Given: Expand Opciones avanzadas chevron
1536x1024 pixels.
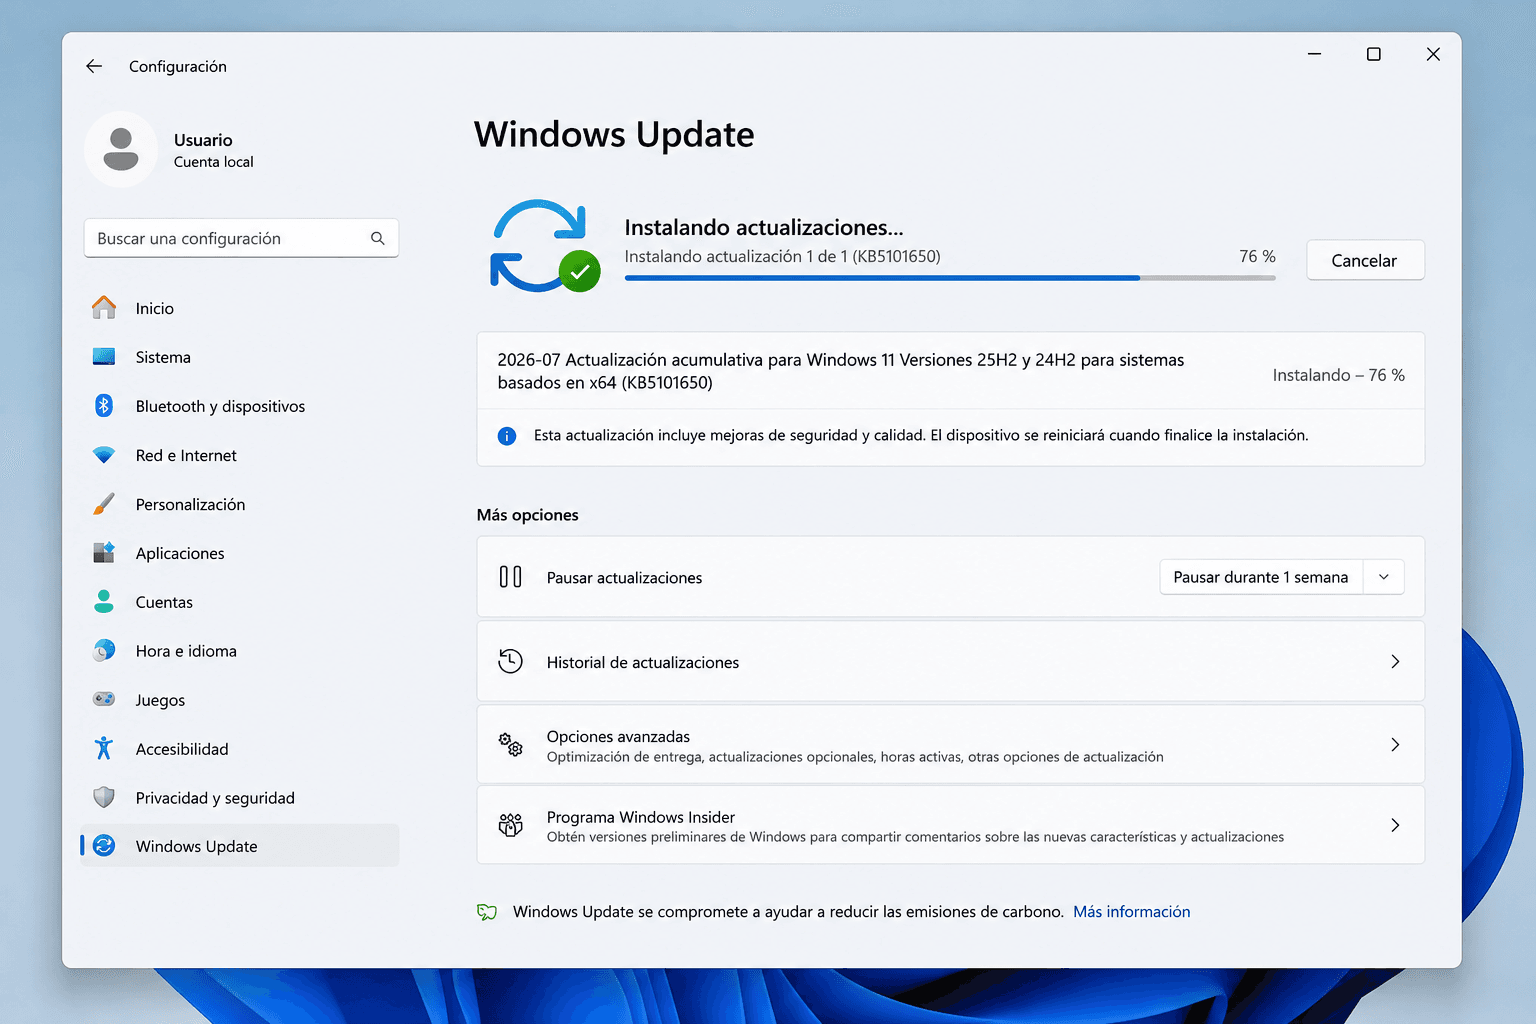Looking at the screenshot, I should pyautogui.click(x=1395, y=745).
